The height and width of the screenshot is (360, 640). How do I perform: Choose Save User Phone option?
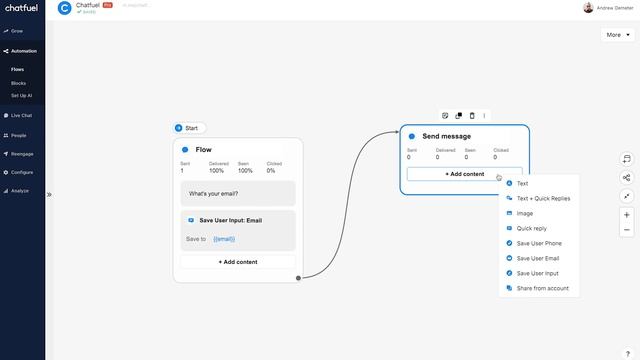(x=539, y=243)
